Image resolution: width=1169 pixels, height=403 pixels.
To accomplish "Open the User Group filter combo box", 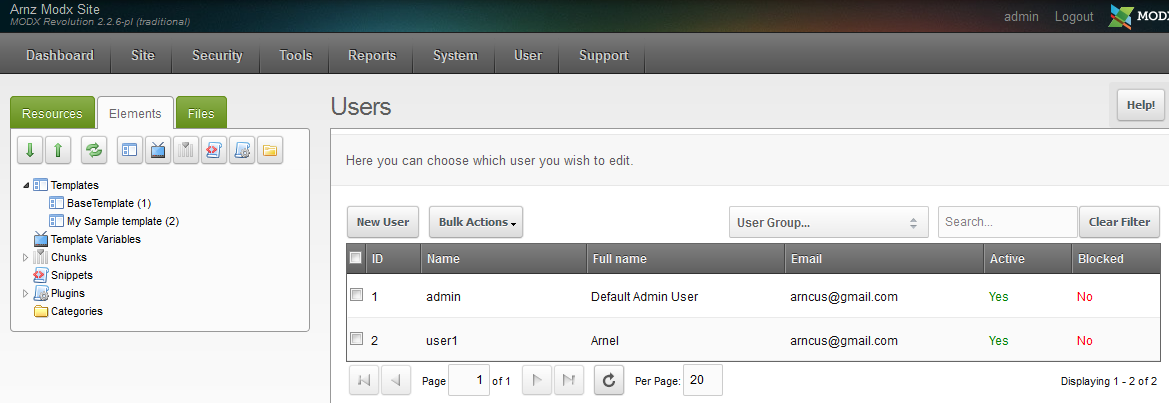I will [827, 222].
